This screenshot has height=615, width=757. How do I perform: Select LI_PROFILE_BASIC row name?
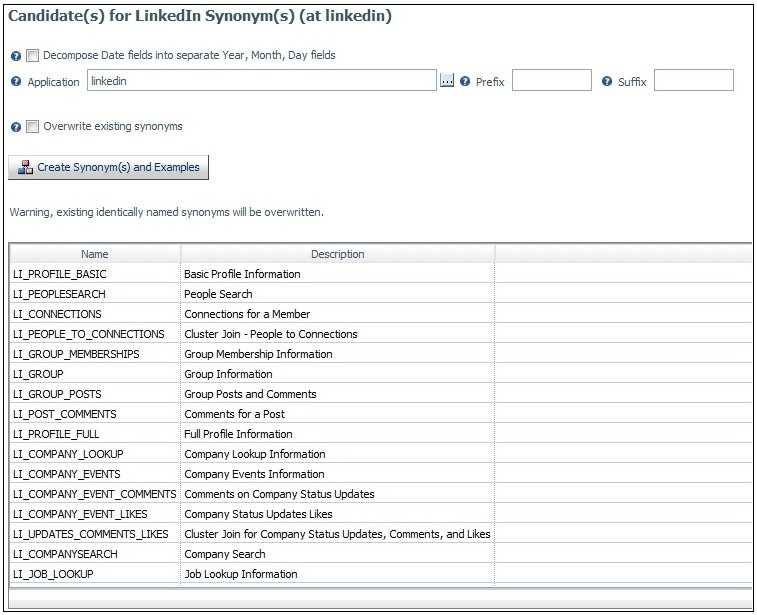[59, 274]
